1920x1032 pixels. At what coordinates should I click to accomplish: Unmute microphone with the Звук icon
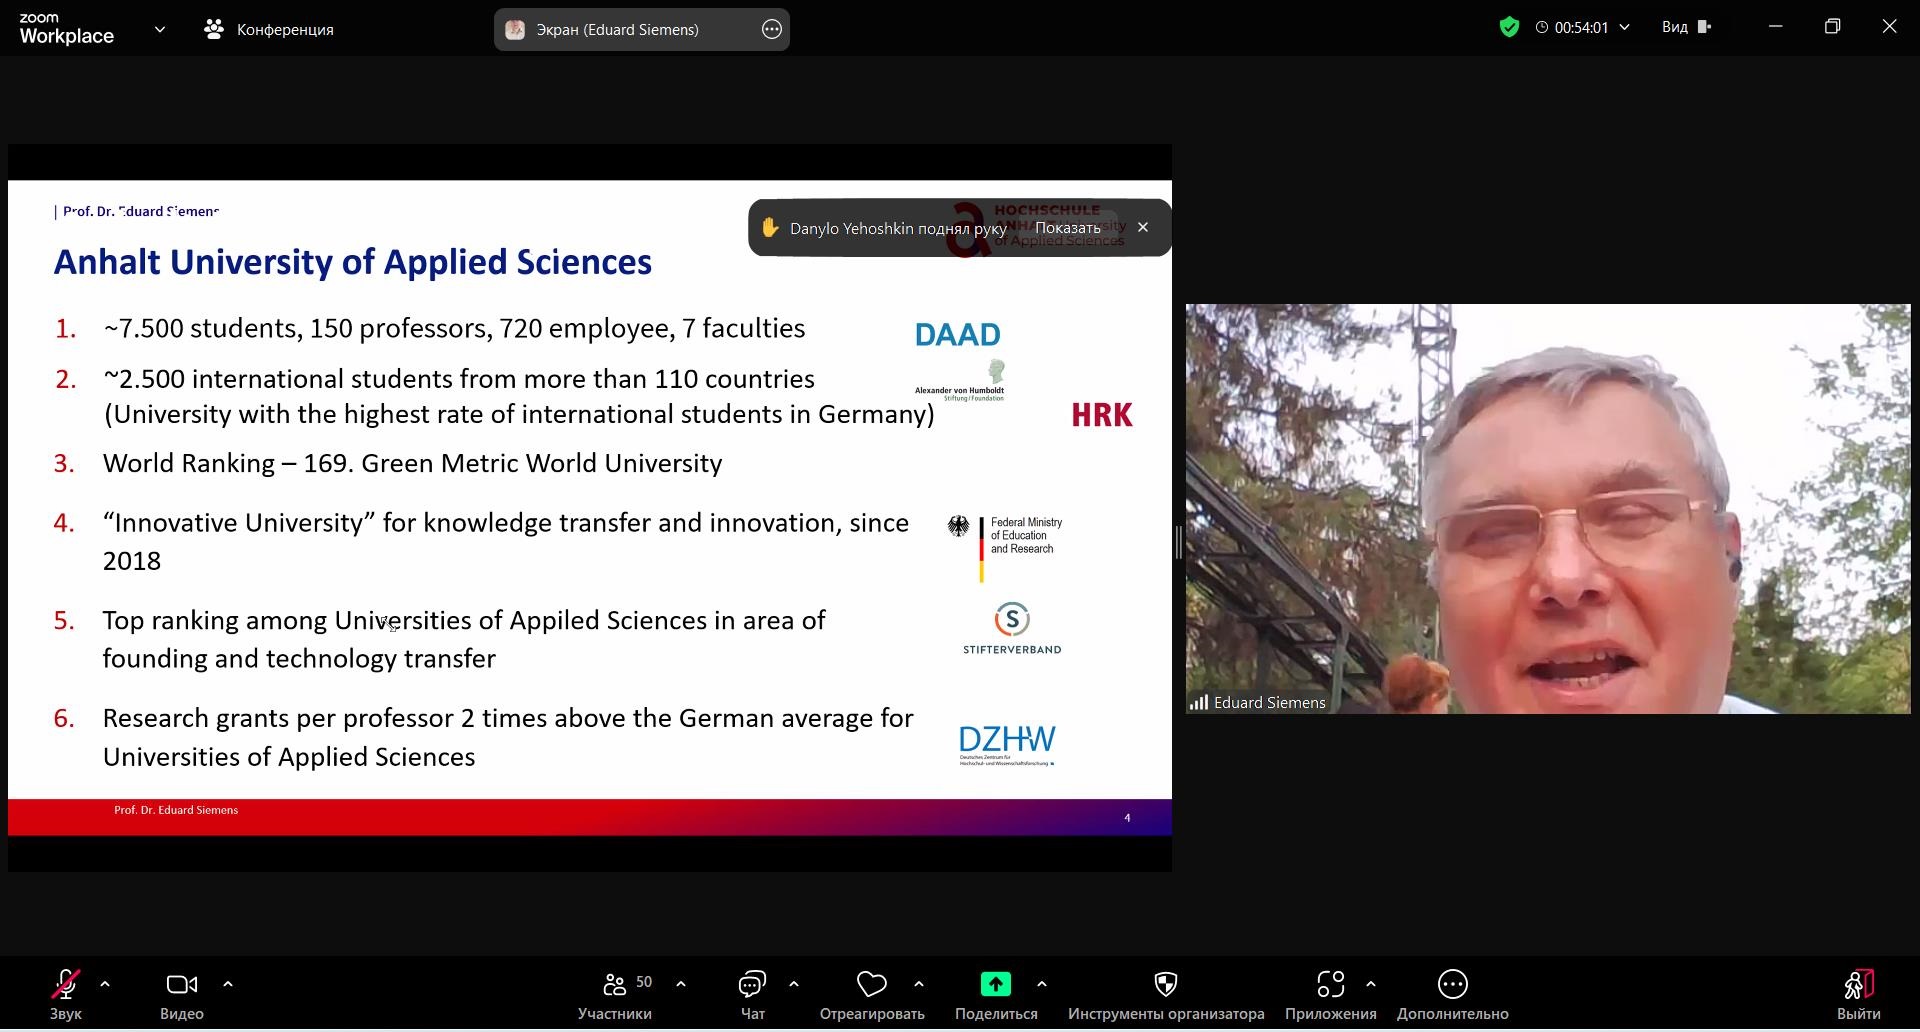click(66, 985)
